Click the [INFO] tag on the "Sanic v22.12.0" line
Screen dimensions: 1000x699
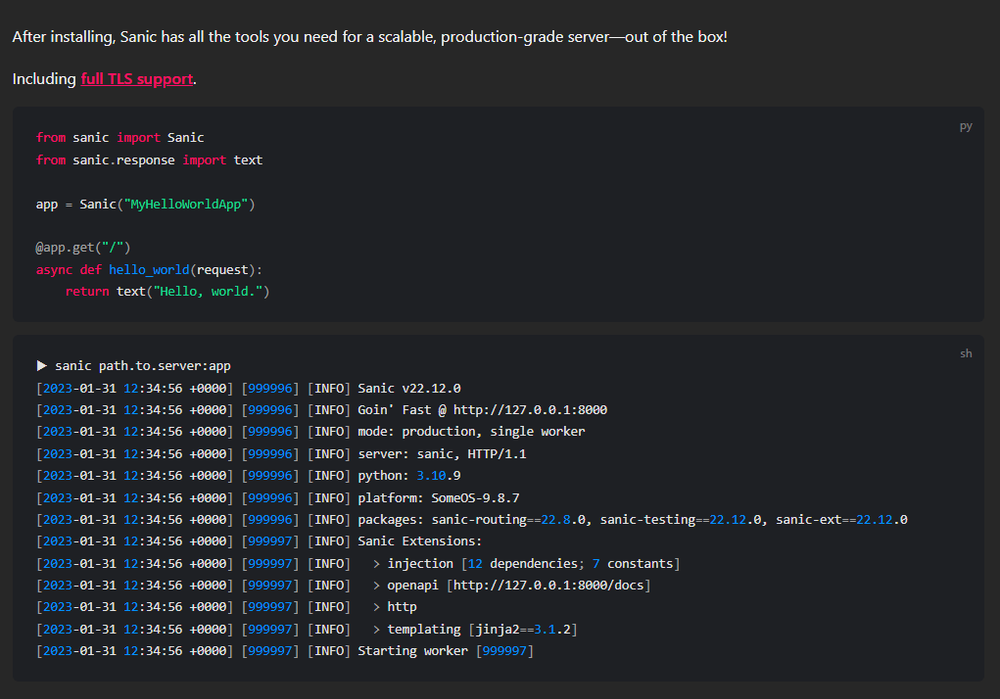coord(328,388)
